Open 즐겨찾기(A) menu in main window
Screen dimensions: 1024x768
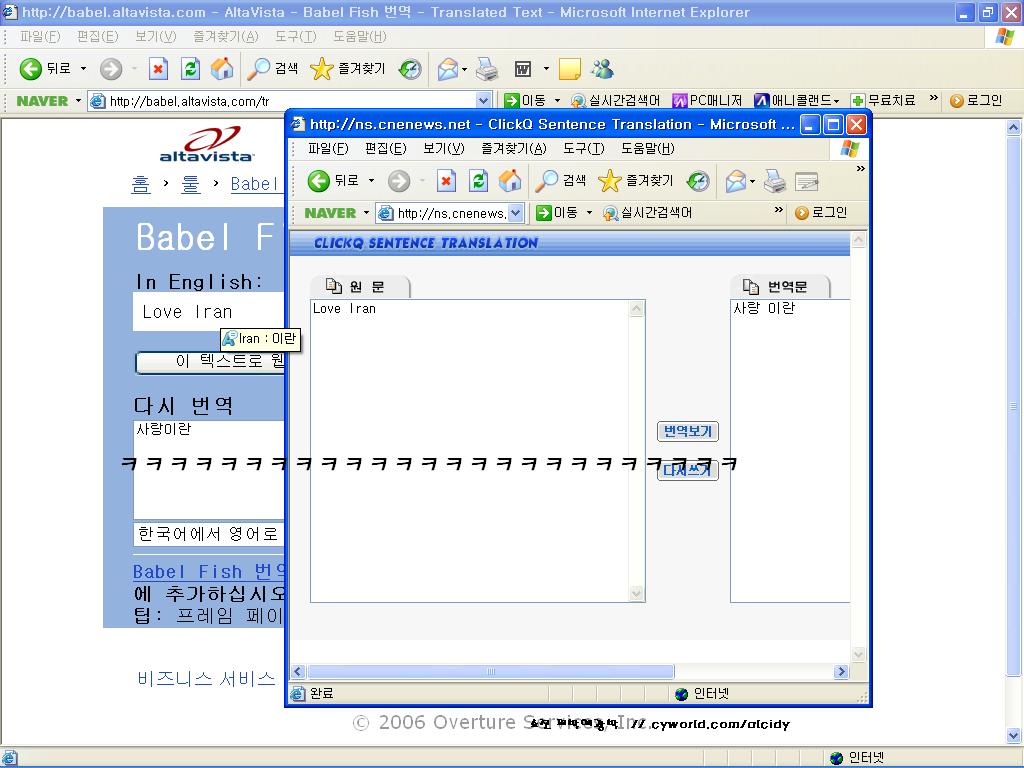[225, 37]
